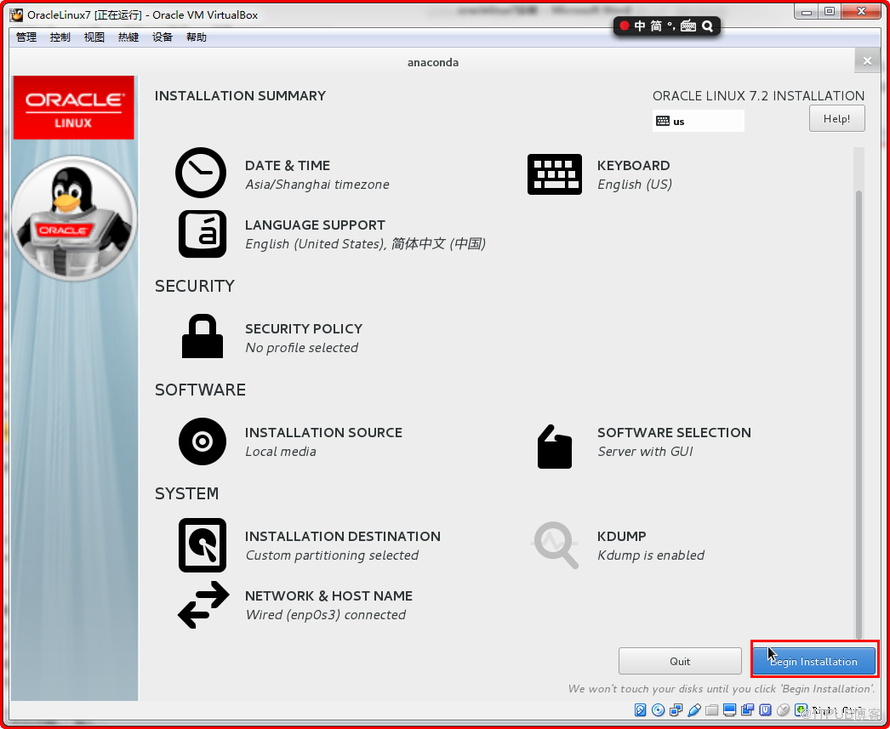Select LANGUAGE SUPPORT label
The image size is (890, 729).
tap(315, 225)
